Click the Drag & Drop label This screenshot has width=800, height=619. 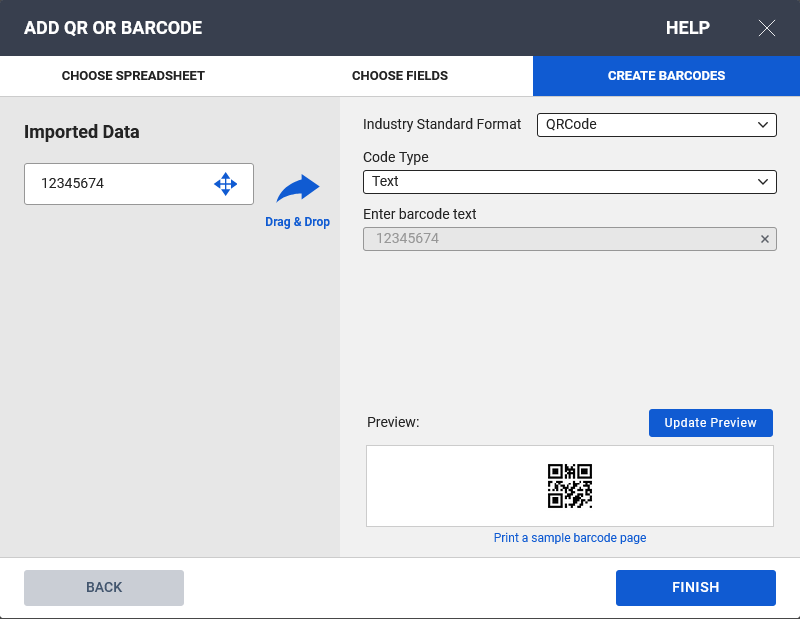[297, 222]
